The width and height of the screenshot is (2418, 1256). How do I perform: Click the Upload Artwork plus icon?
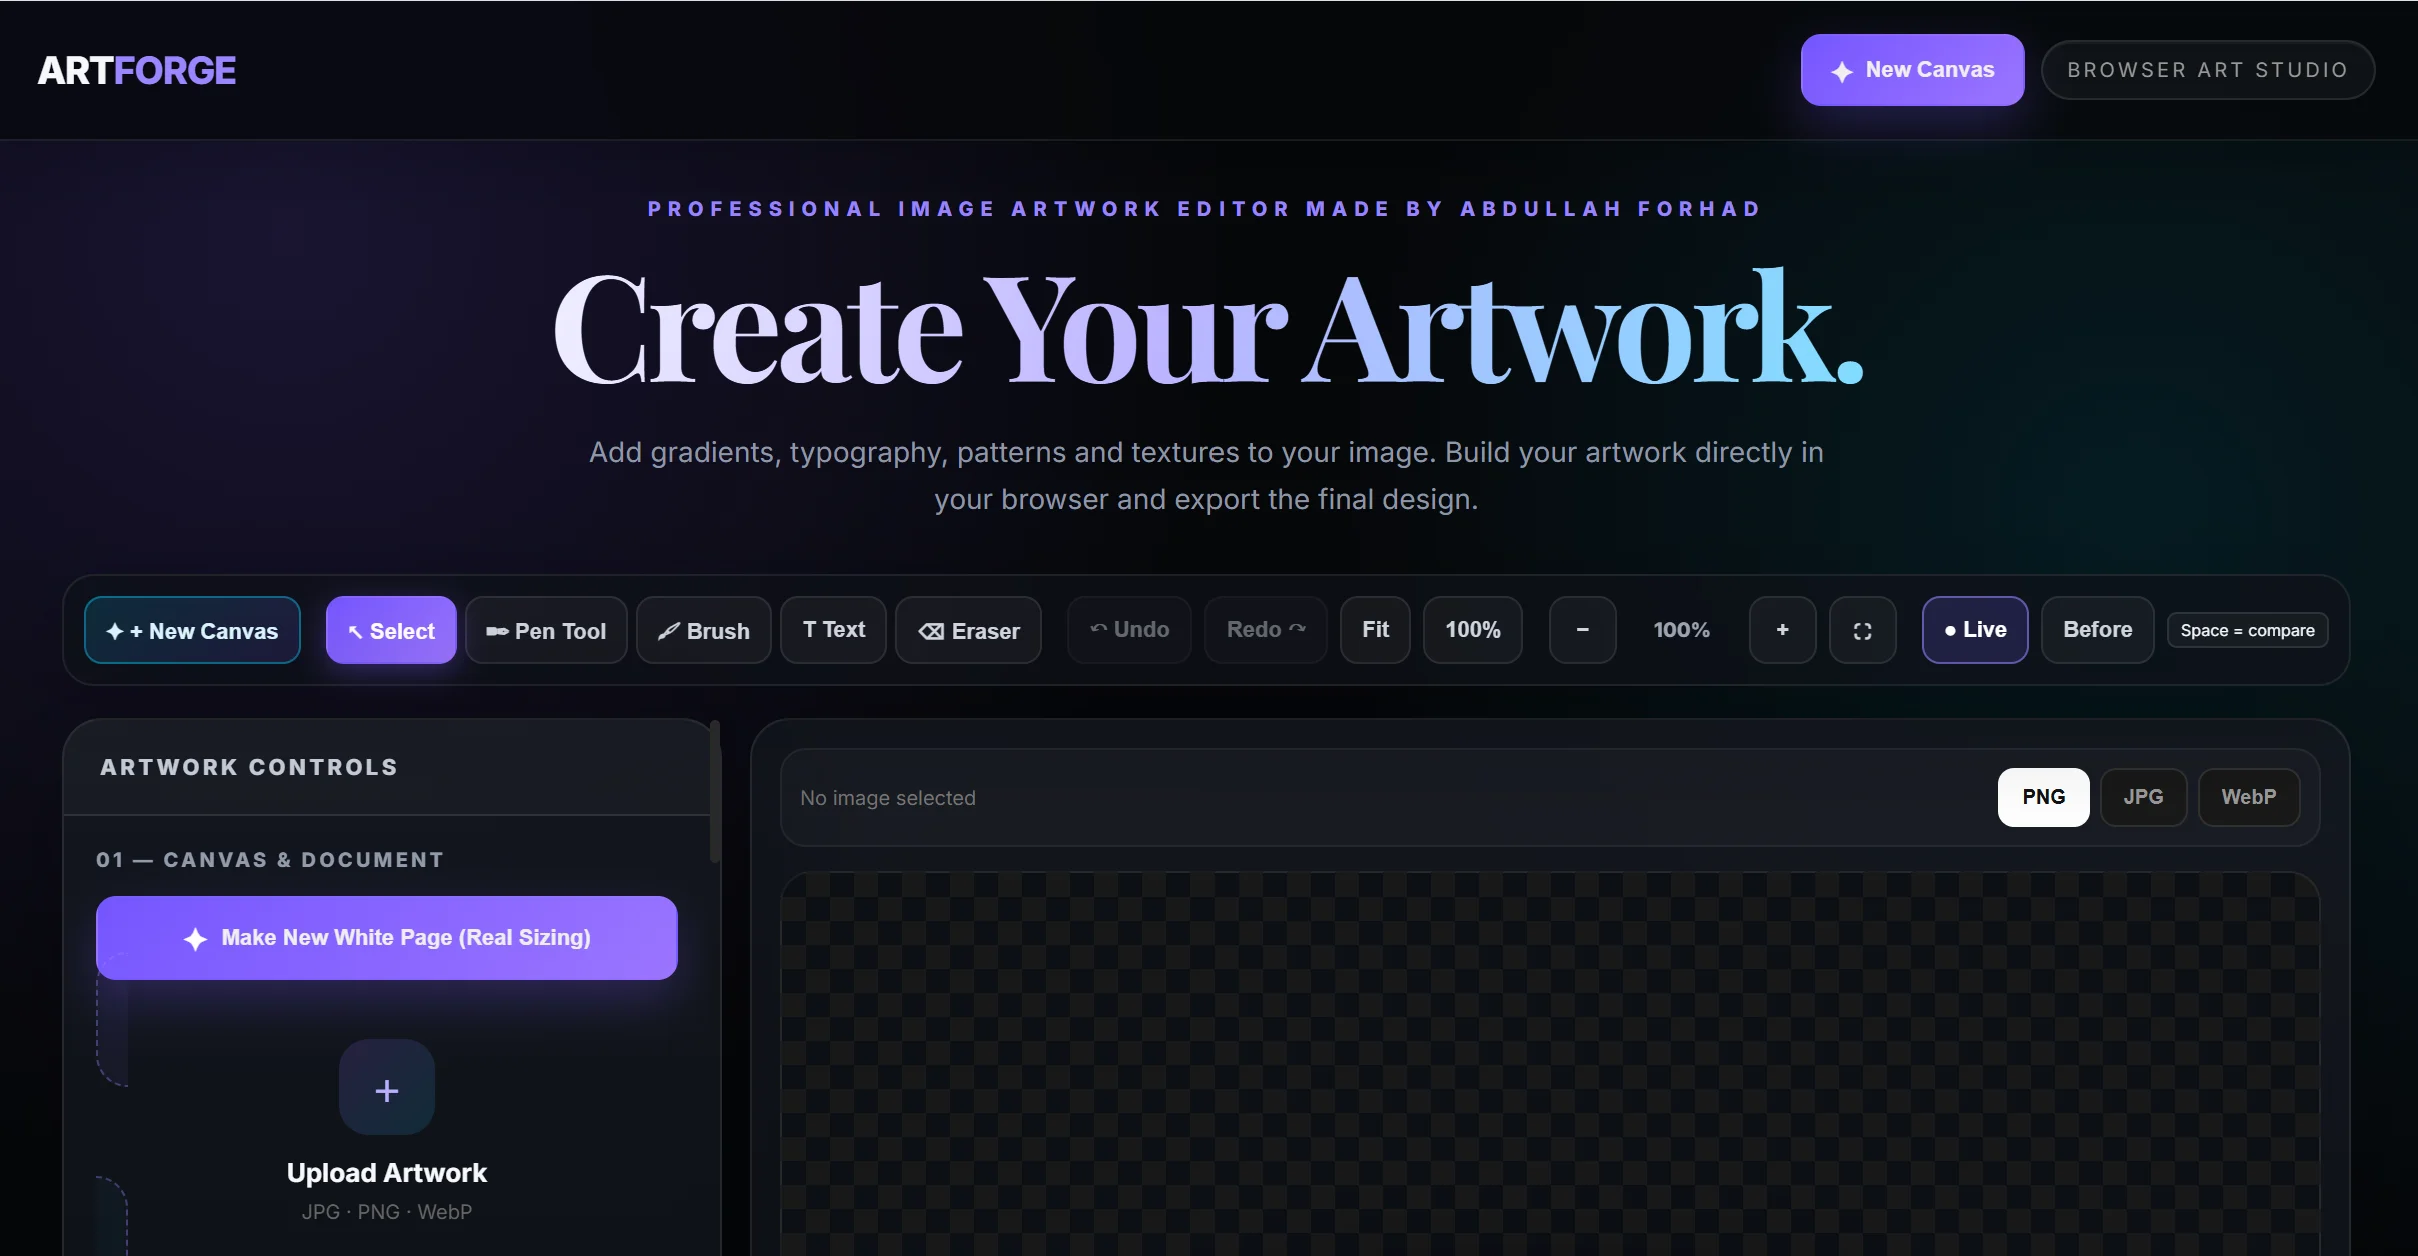tap(387, 1088)
